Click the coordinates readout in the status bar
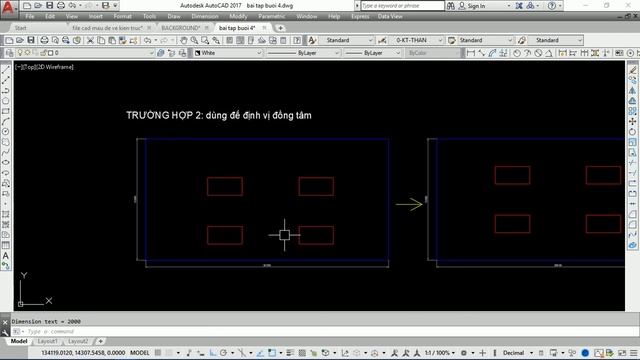This screenshot has height=360, width=640. click(x=83, y=353)
